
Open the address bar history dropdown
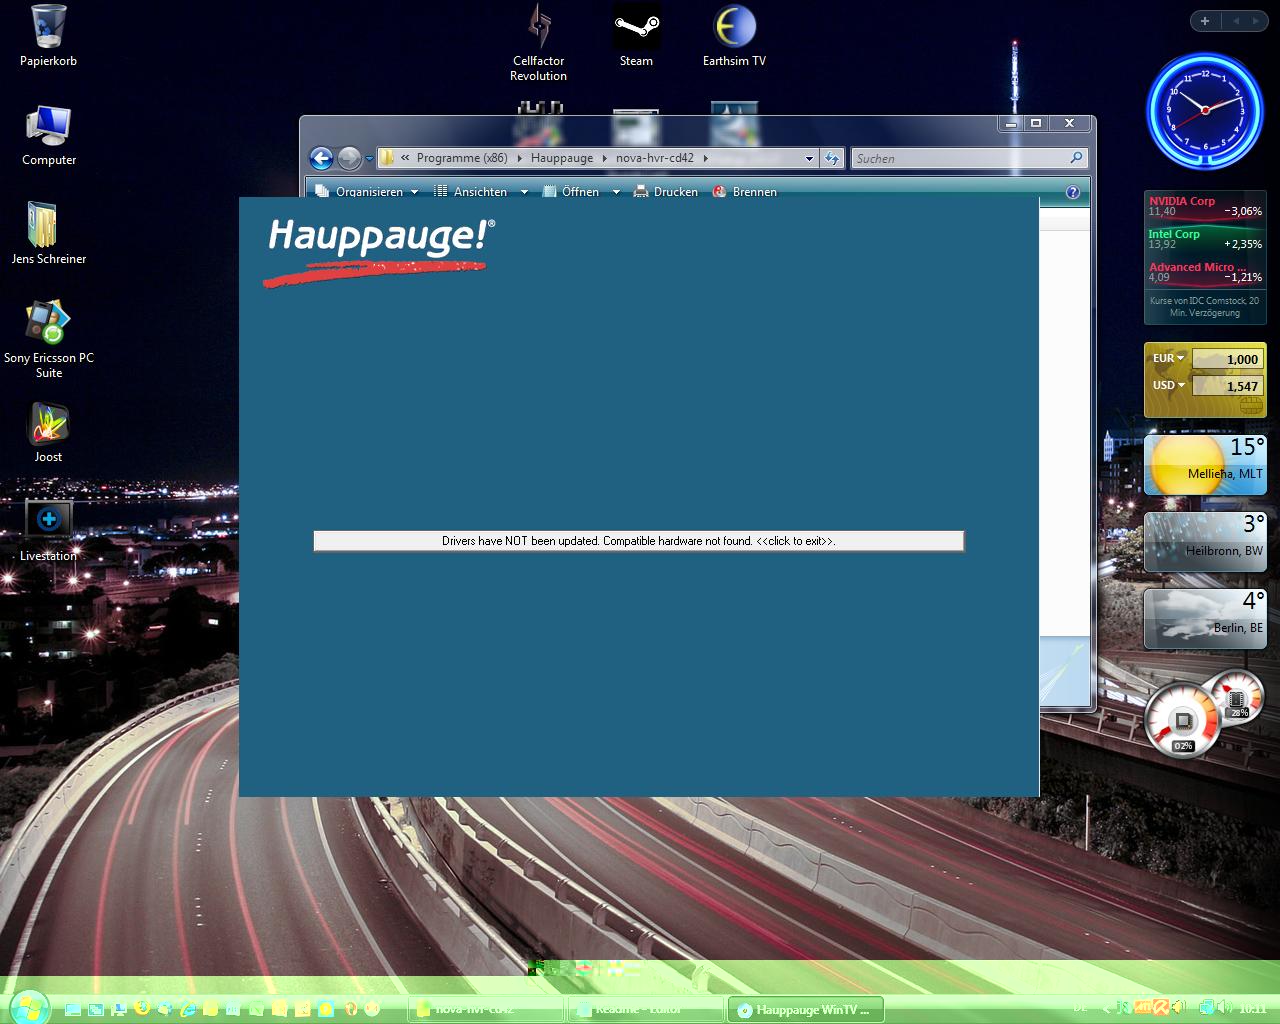(x=809, y=158)
